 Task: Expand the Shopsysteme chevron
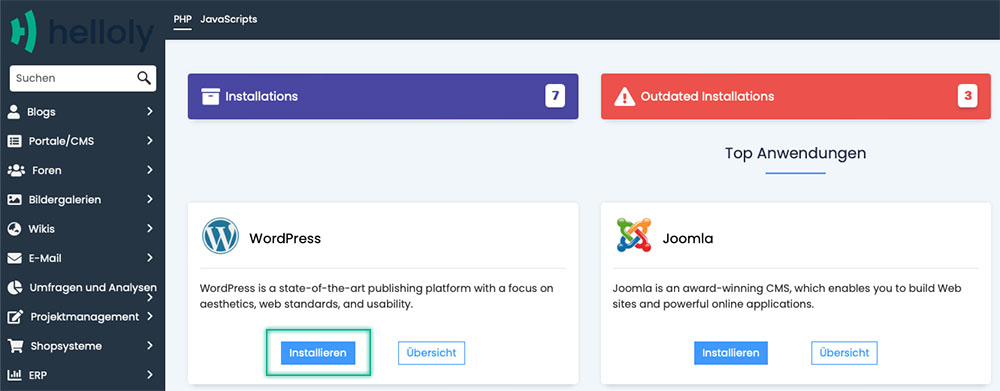[x=150, y=346]
